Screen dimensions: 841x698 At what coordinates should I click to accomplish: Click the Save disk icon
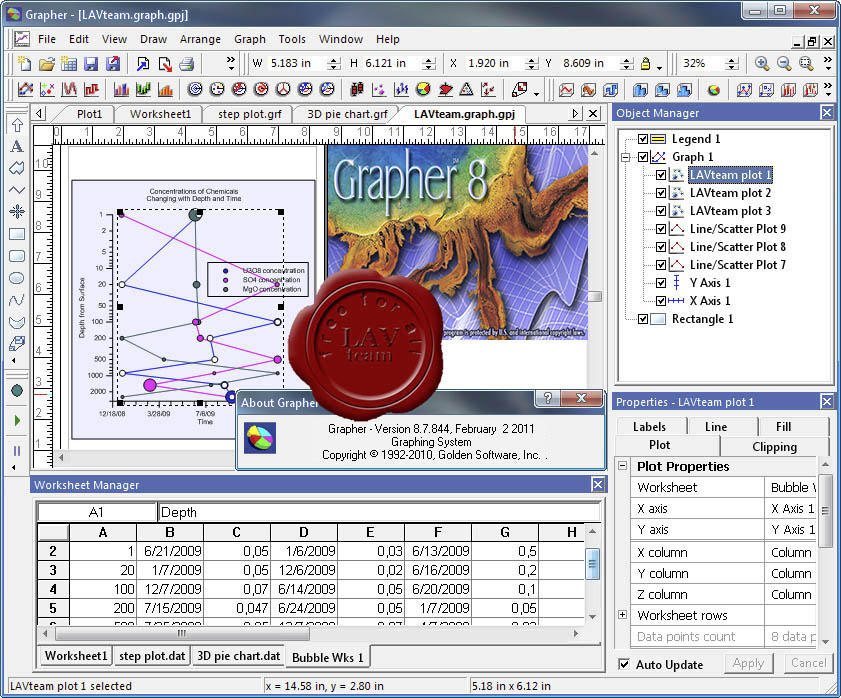[91, 63]
